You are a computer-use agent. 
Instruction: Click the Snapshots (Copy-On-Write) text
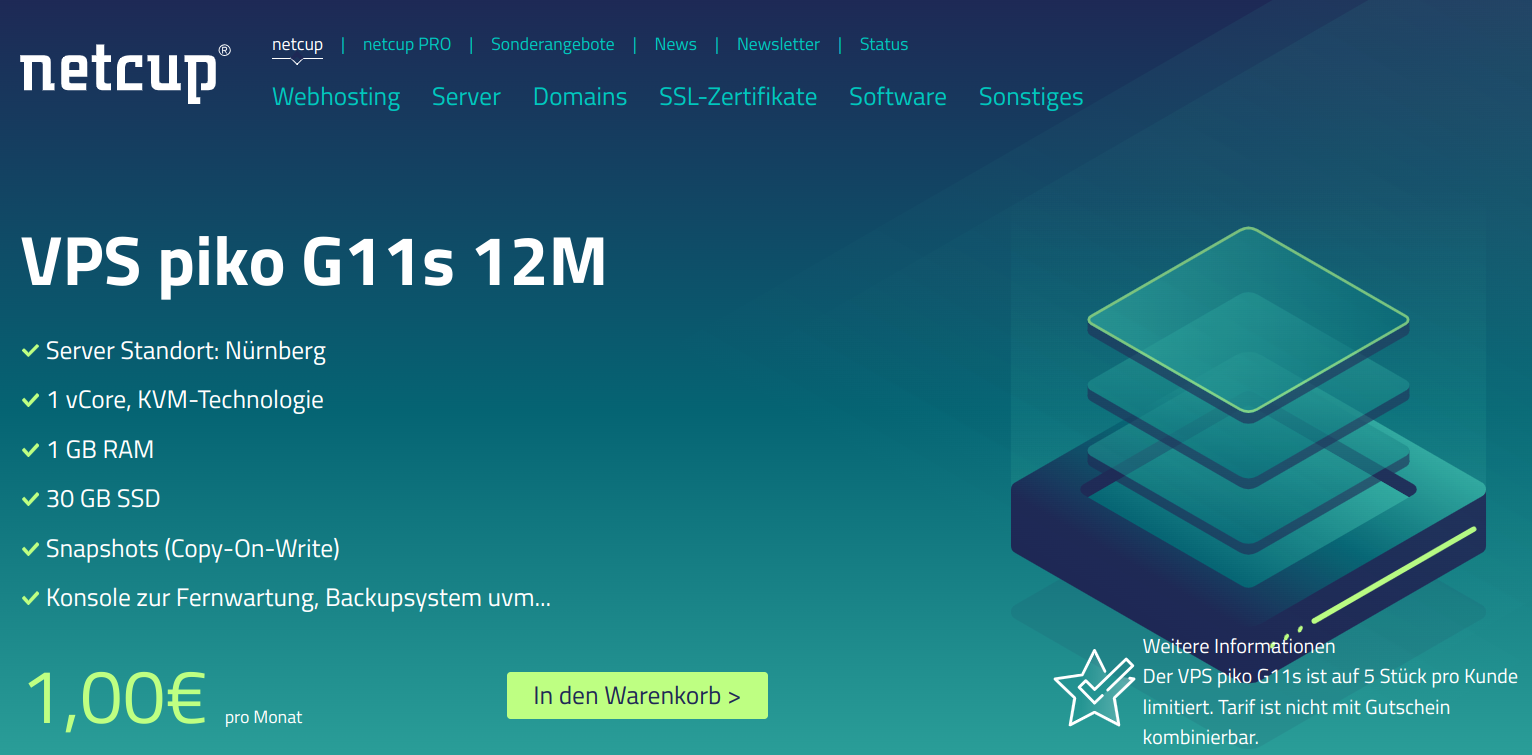coord(193,549)
